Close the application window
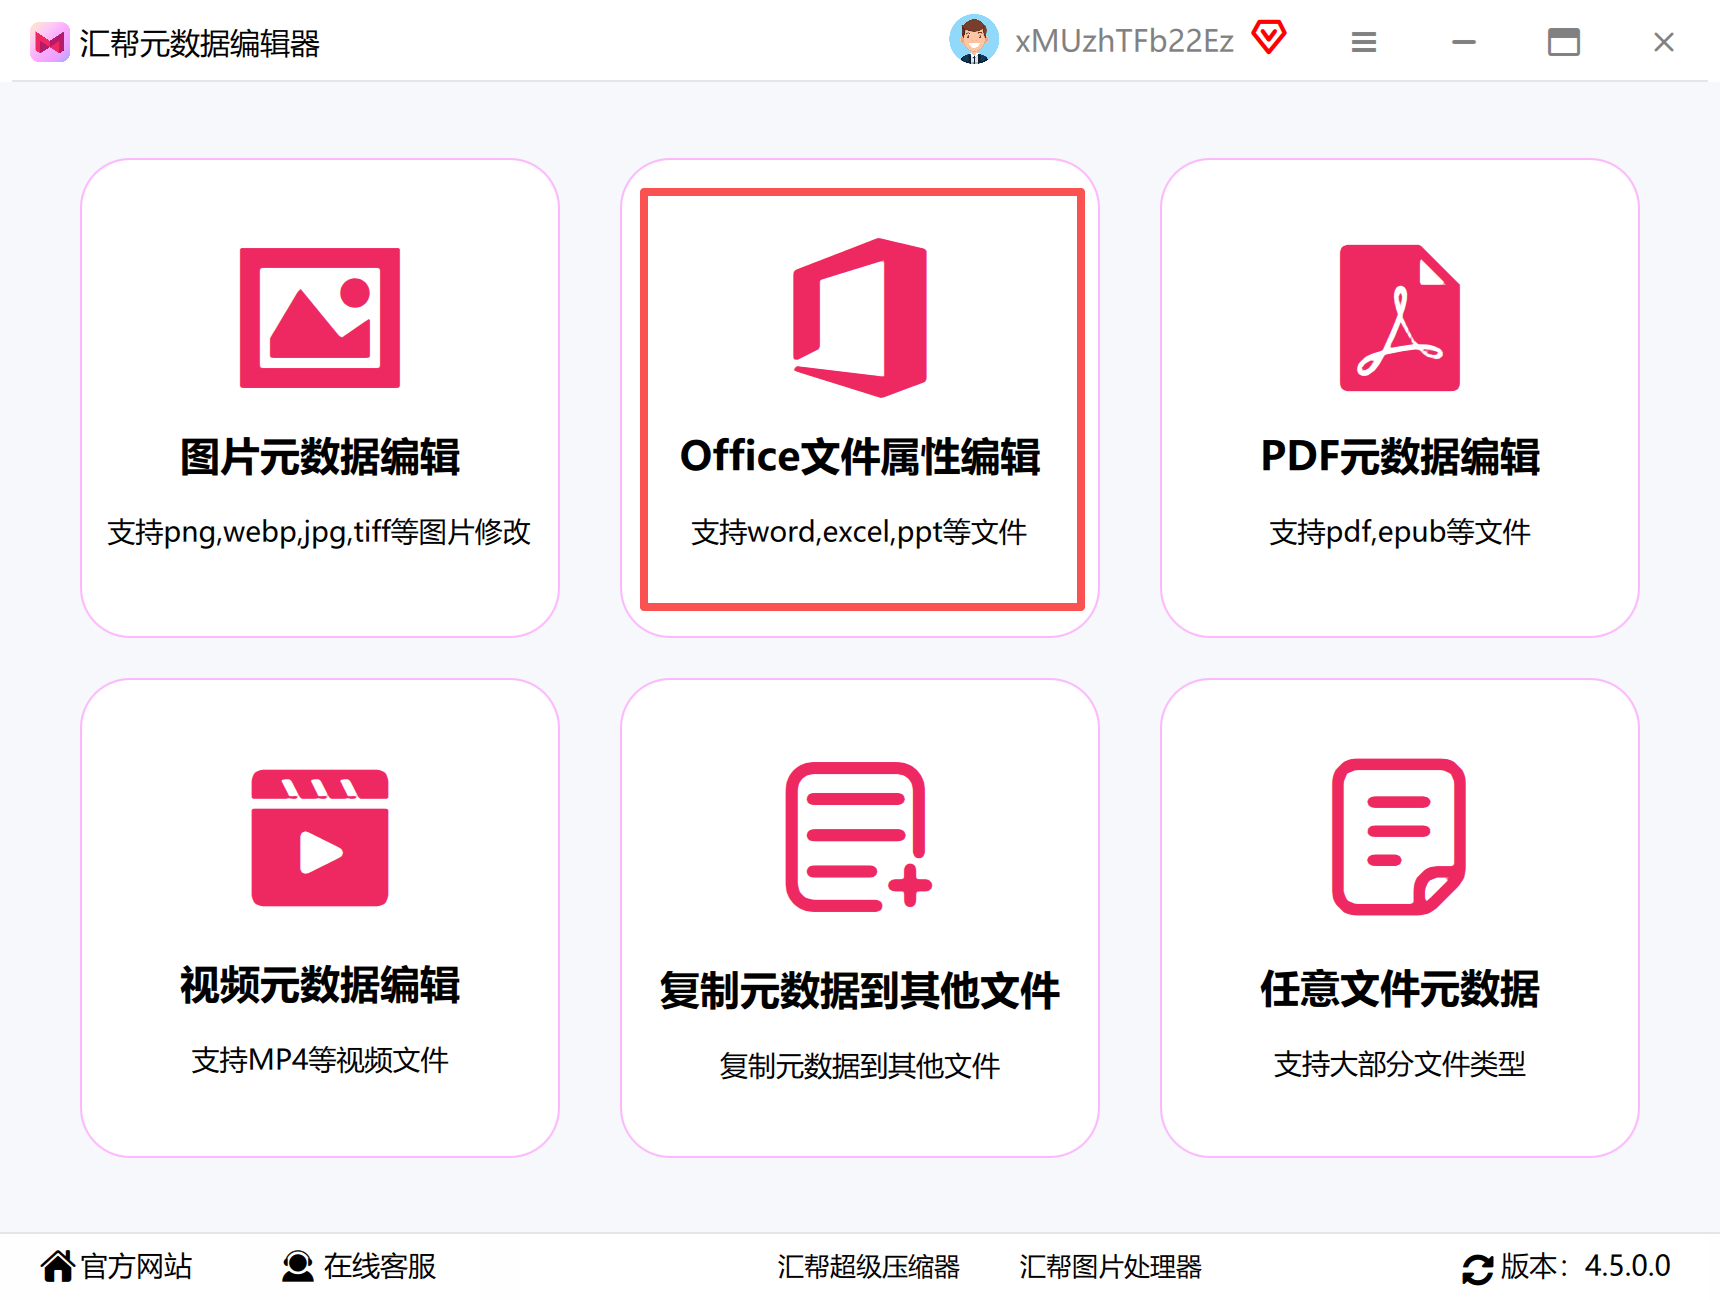 pos(1664,42)
